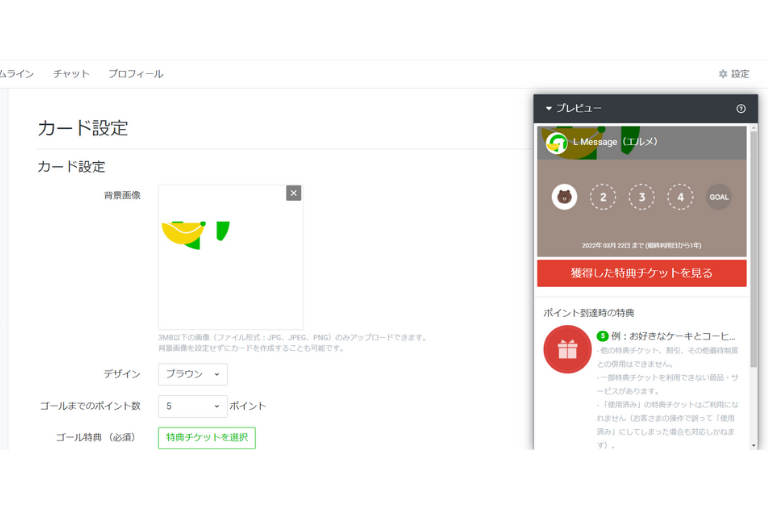Click the background image thumbnail
768x512 pixels.
pyautogui.click(x=231, y=257)
